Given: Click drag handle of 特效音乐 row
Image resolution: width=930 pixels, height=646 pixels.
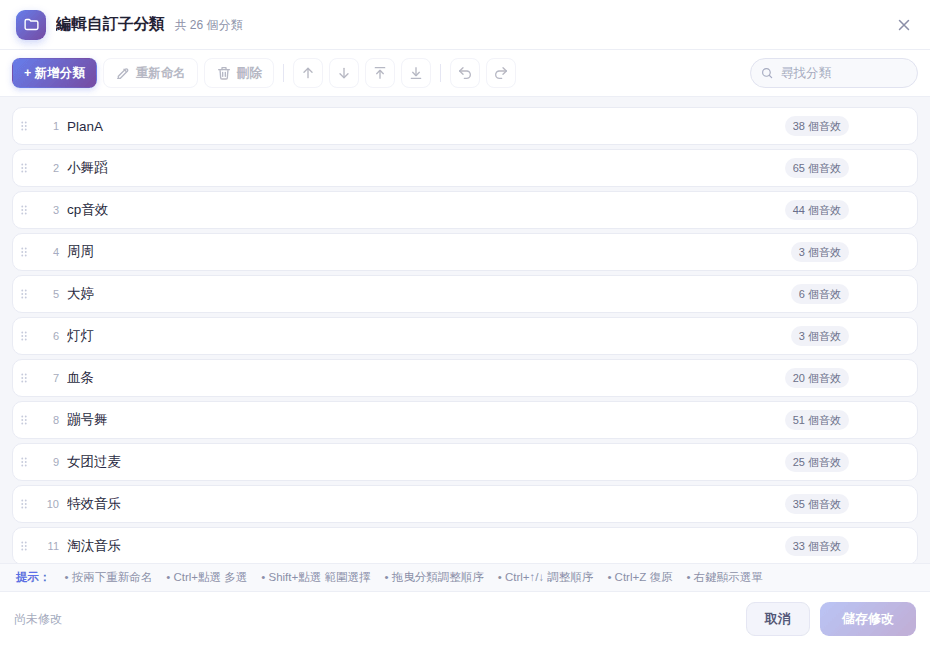Looking at the screenshot, I should tap(24, 504).
